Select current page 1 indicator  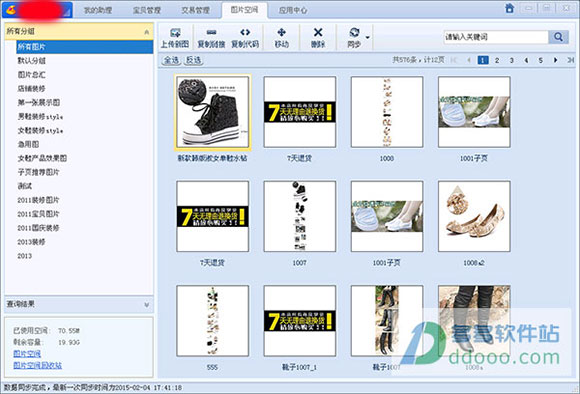click(483, 60)
